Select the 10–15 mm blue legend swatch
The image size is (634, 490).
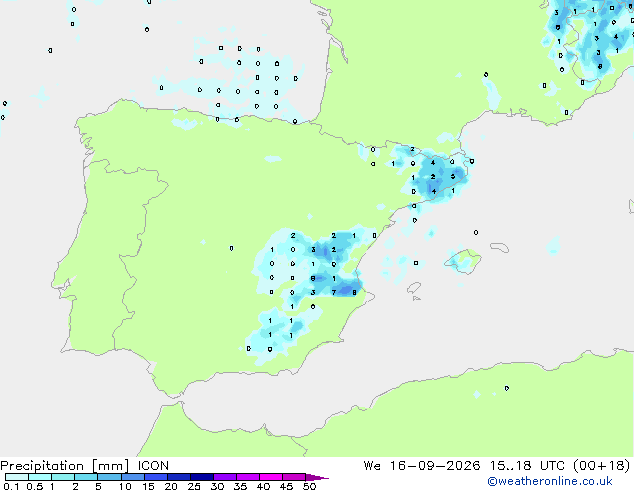(133, 477)
